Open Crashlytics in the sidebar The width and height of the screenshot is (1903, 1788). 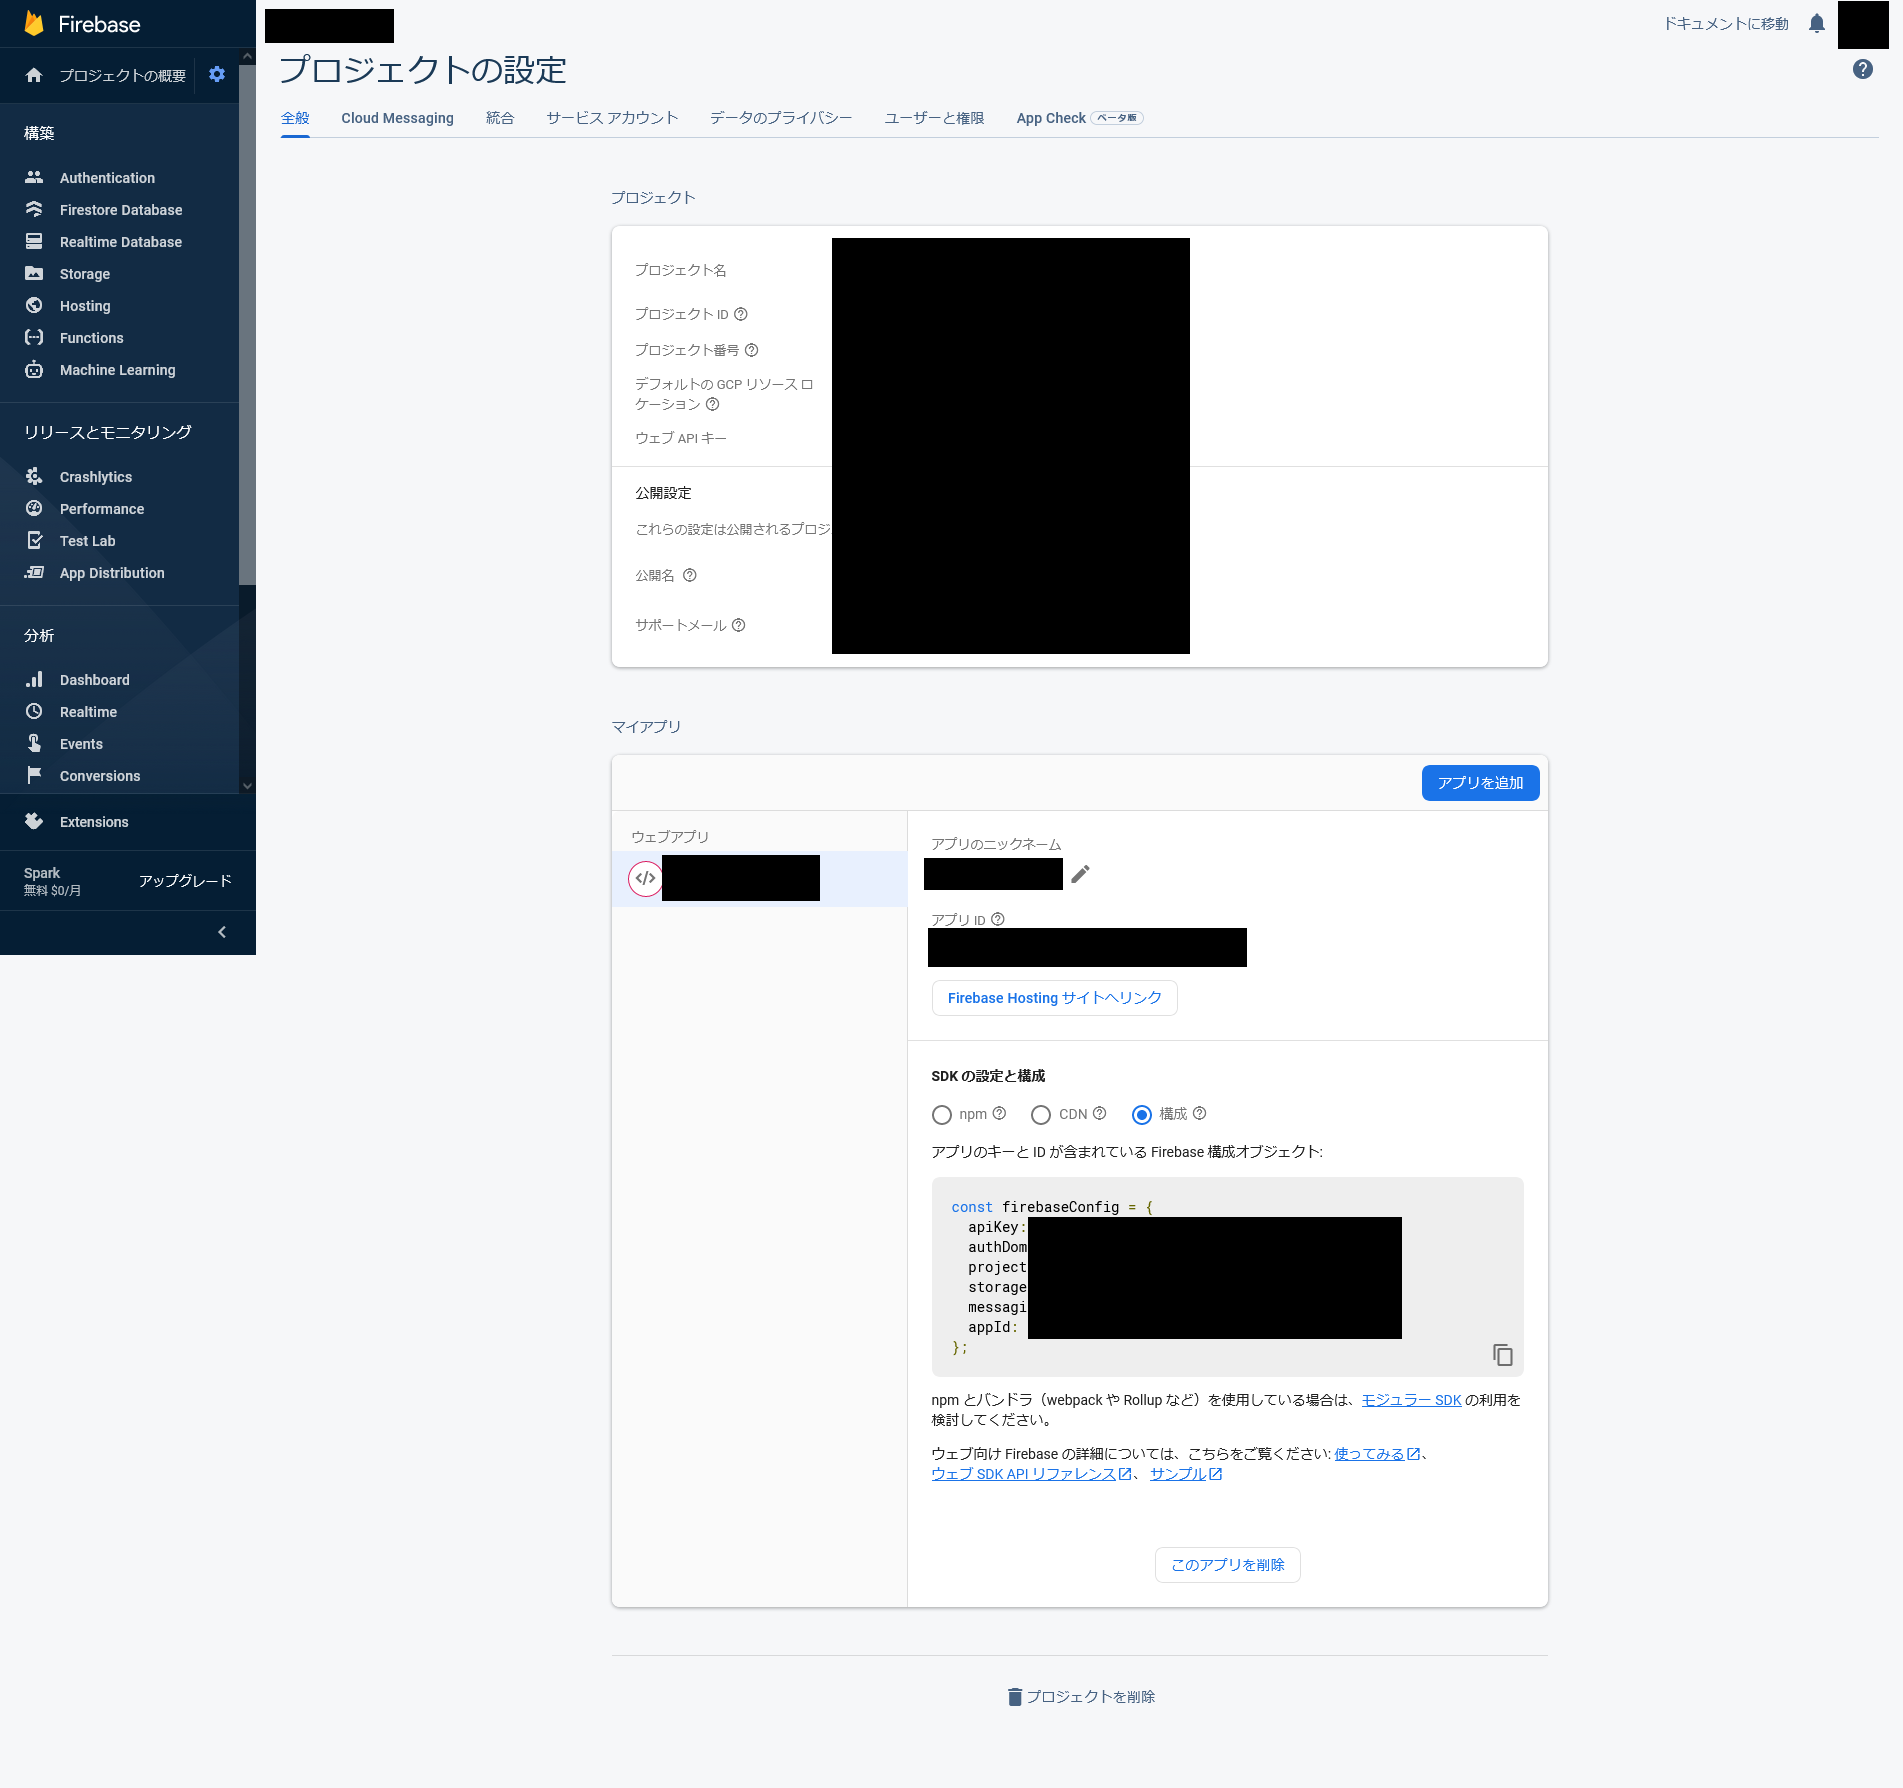pos(95,477)
